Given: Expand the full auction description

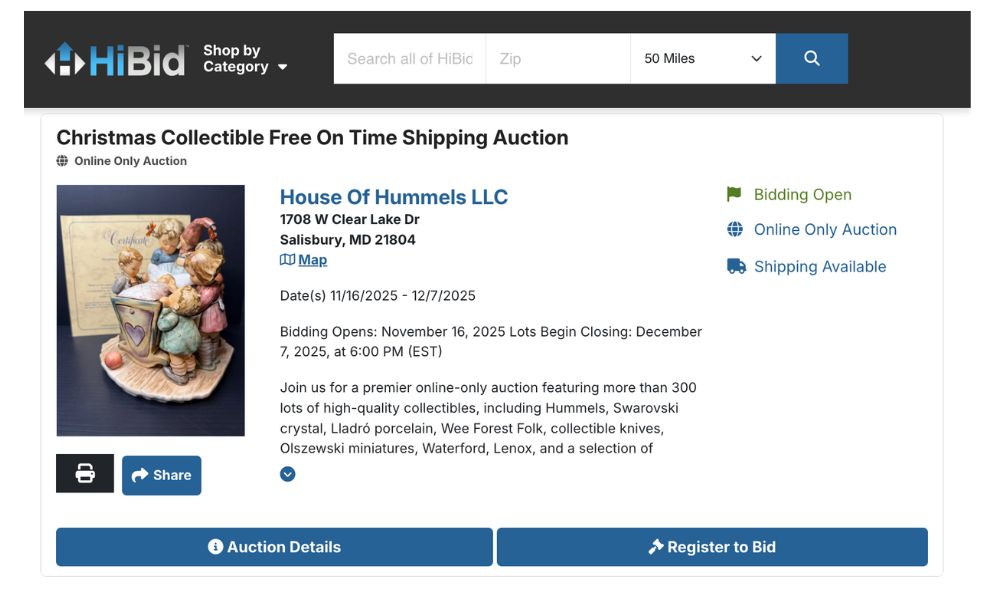Looking at the screenshot, I should tap(288, 474).
